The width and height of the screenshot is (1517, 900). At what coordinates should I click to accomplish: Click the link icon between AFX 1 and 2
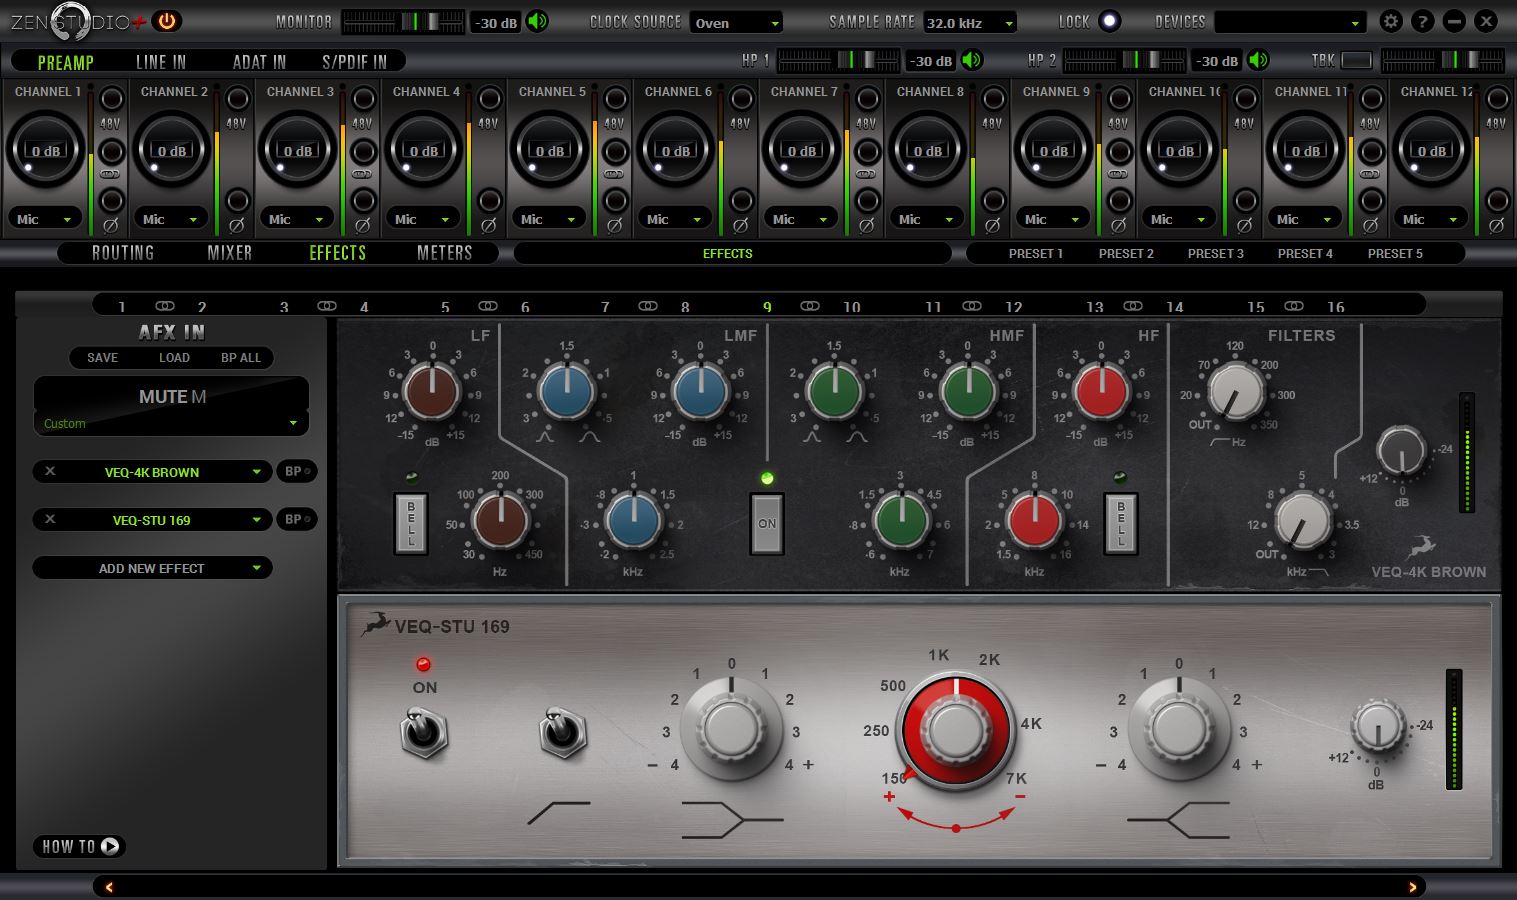pyautogui.click(x=165, y=306)
